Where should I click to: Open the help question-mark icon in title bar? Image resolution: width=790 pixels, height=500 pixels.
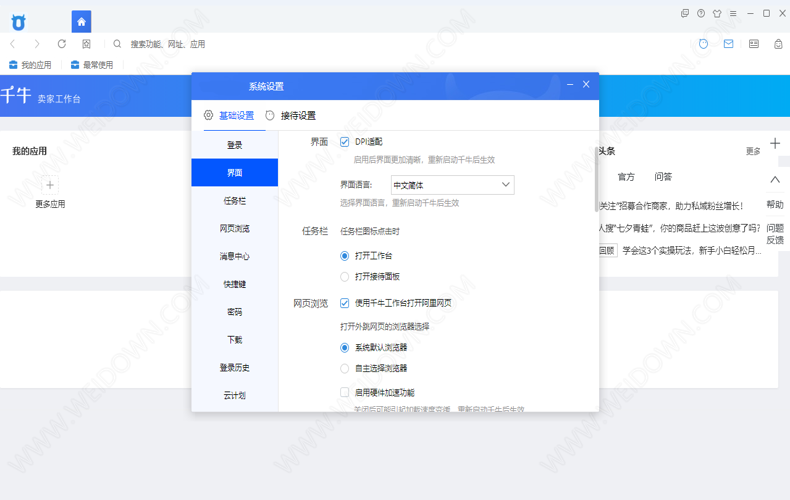point(701,13)
